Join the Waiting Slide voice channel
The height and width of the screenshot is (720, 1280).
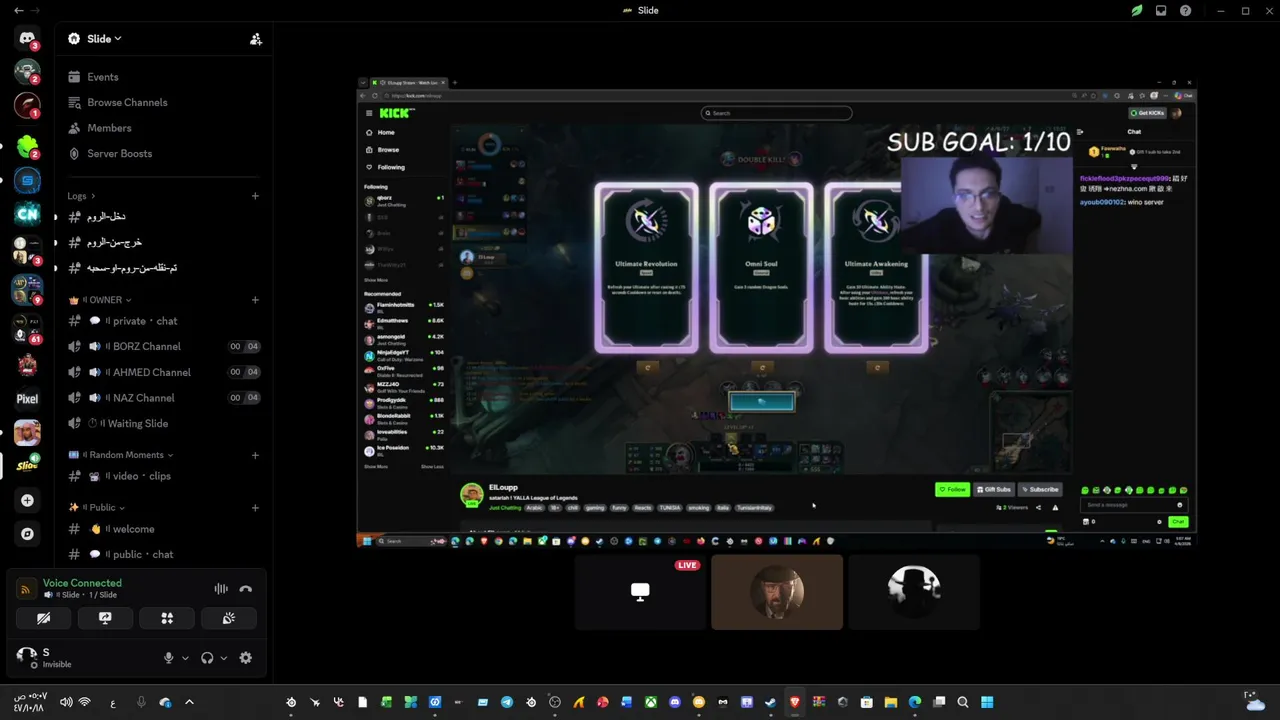pyautogui.click(x=163, y=423)
